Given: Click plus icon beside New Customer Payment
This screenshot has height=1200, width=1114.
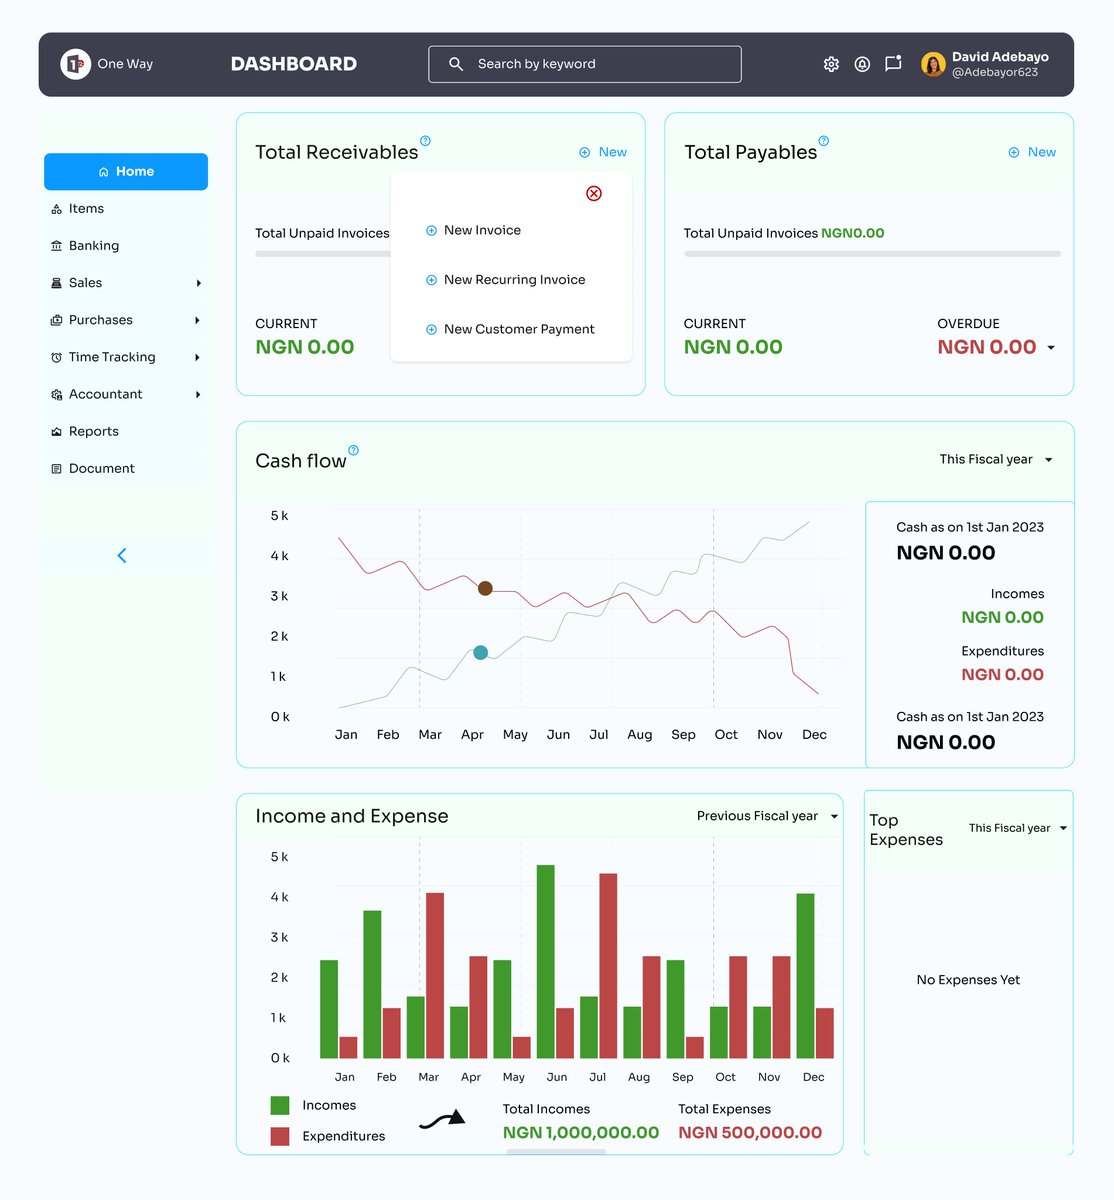Looking at the screenshot, I should coord(431,329).
